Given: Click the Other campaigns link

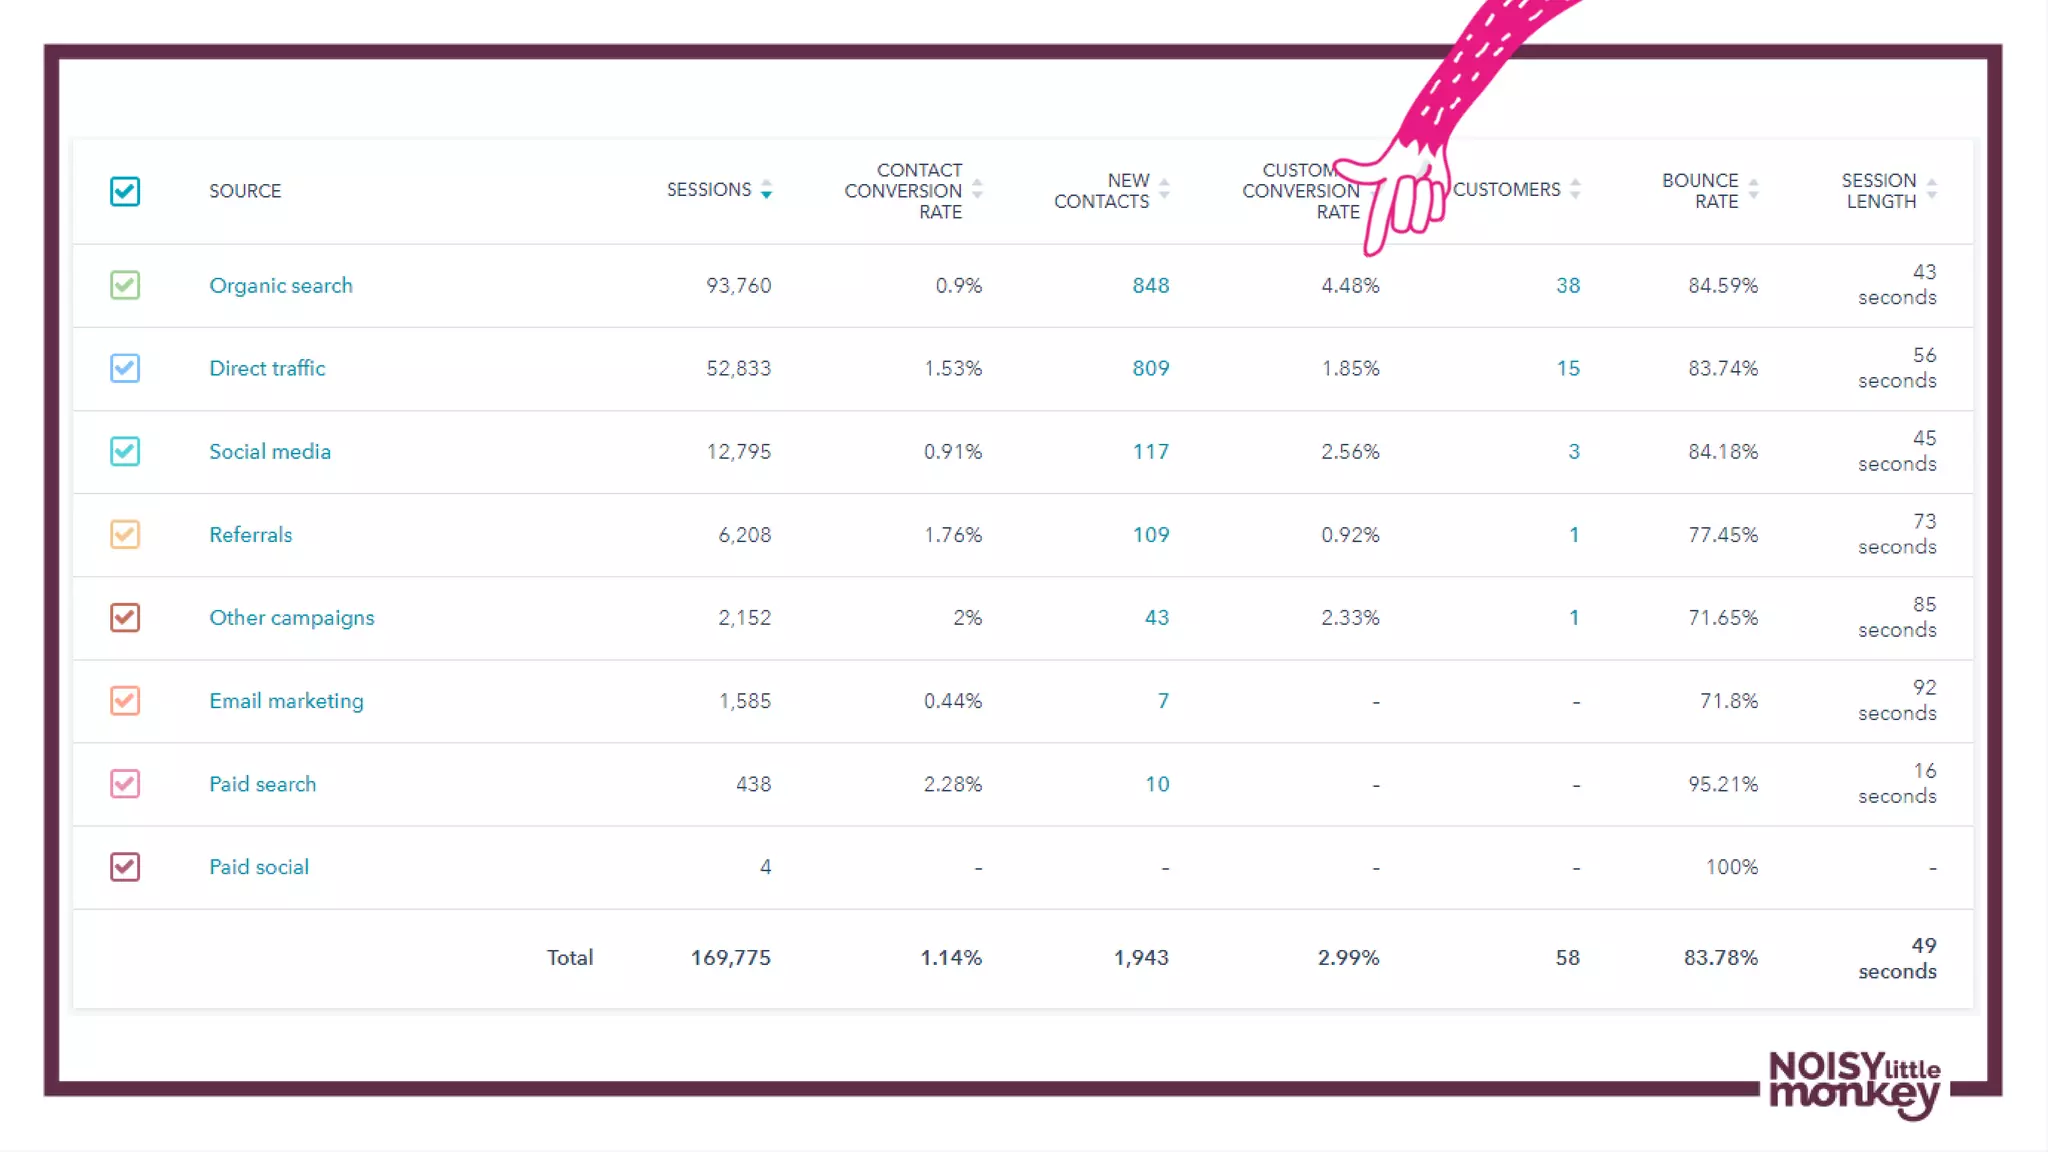Looking at the screenshot, I should point(291,618).
